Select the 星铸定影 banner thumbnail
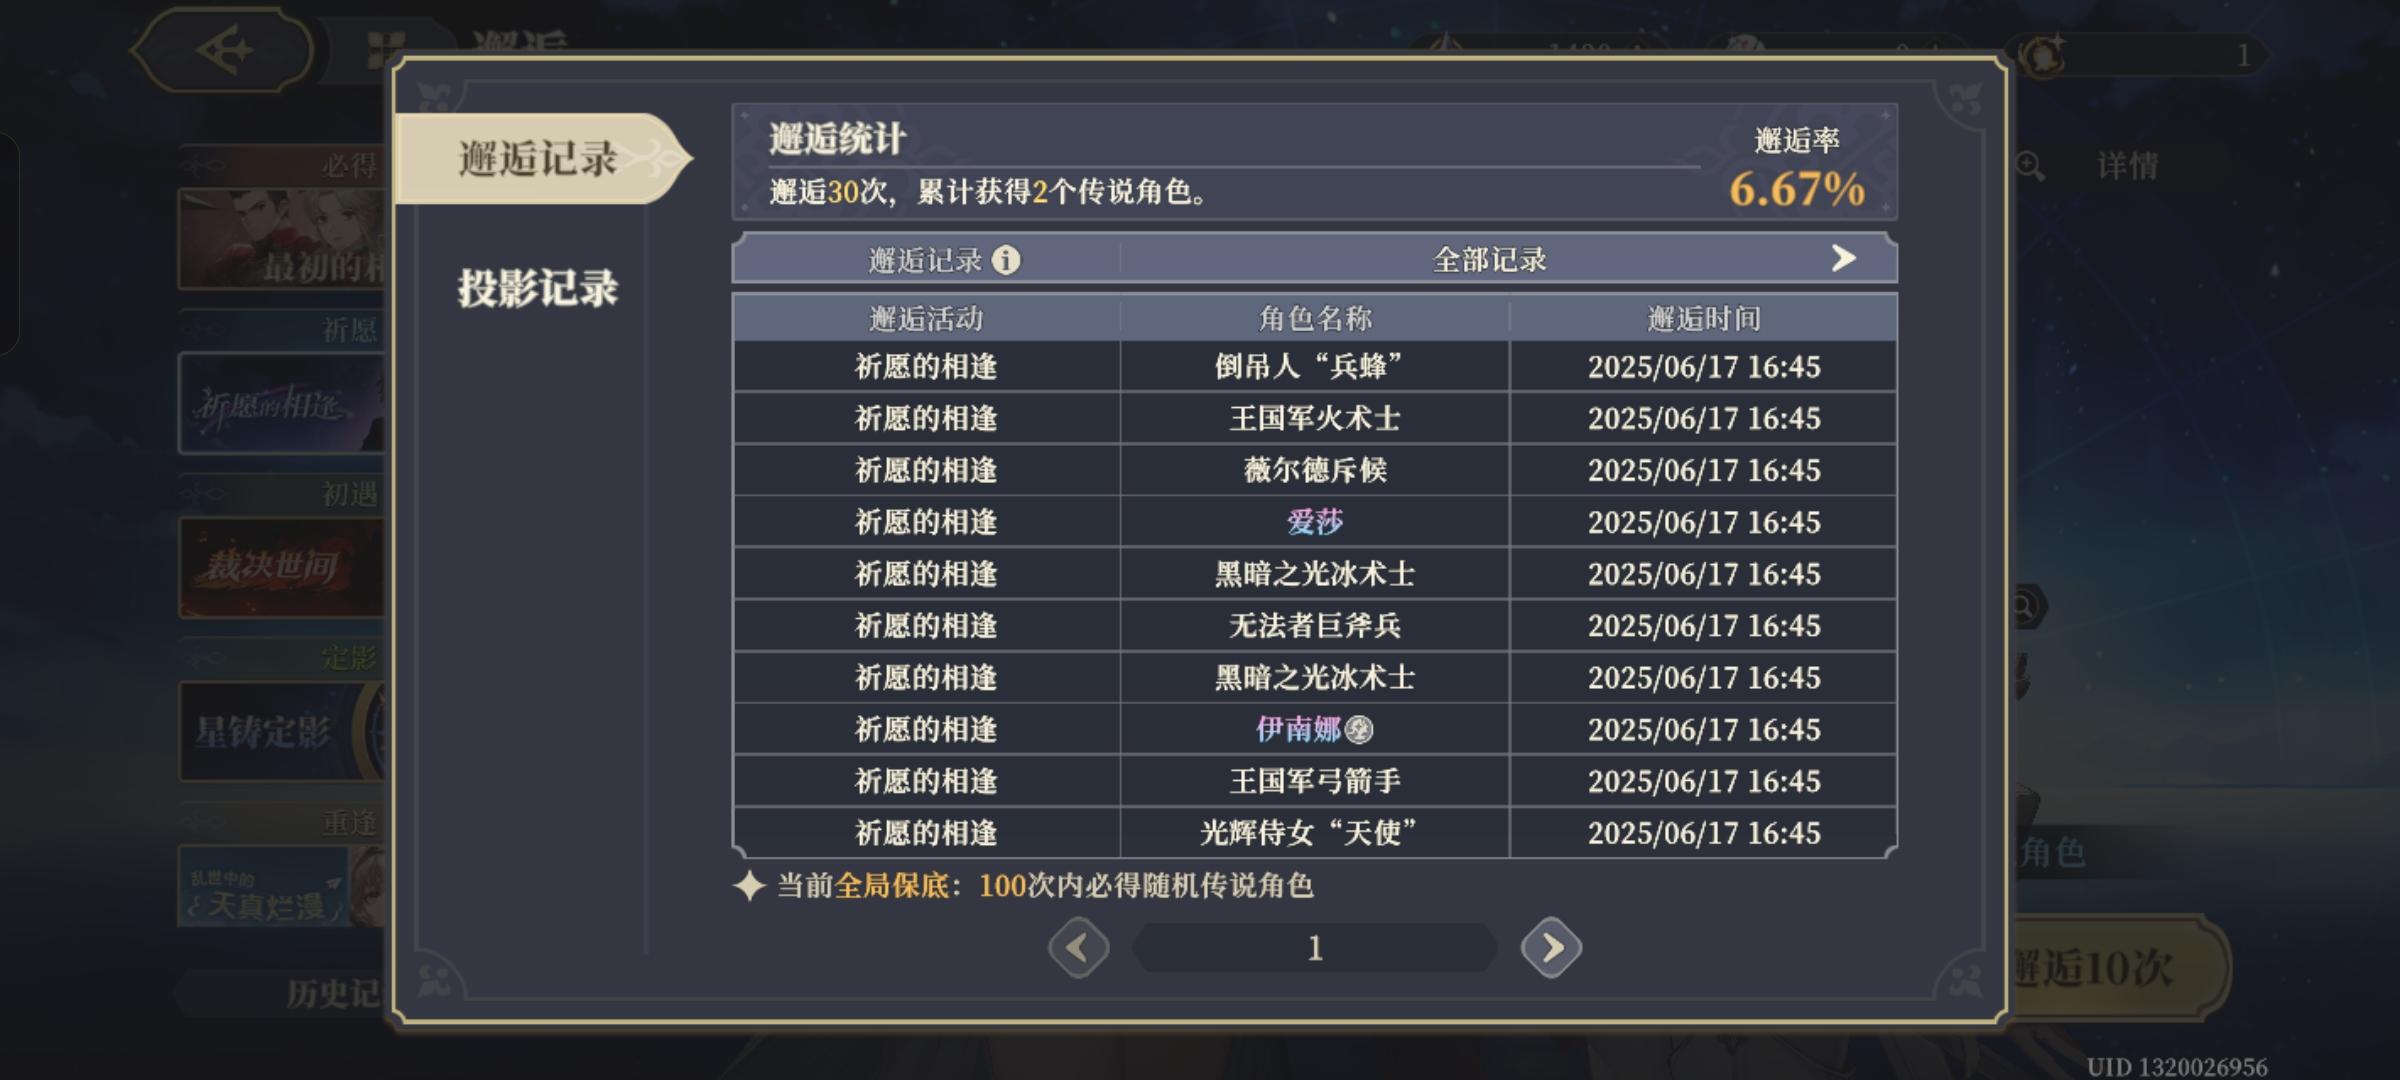Image resolution: width=2400 pixels, height=1080 pixels. click(282, 732)
